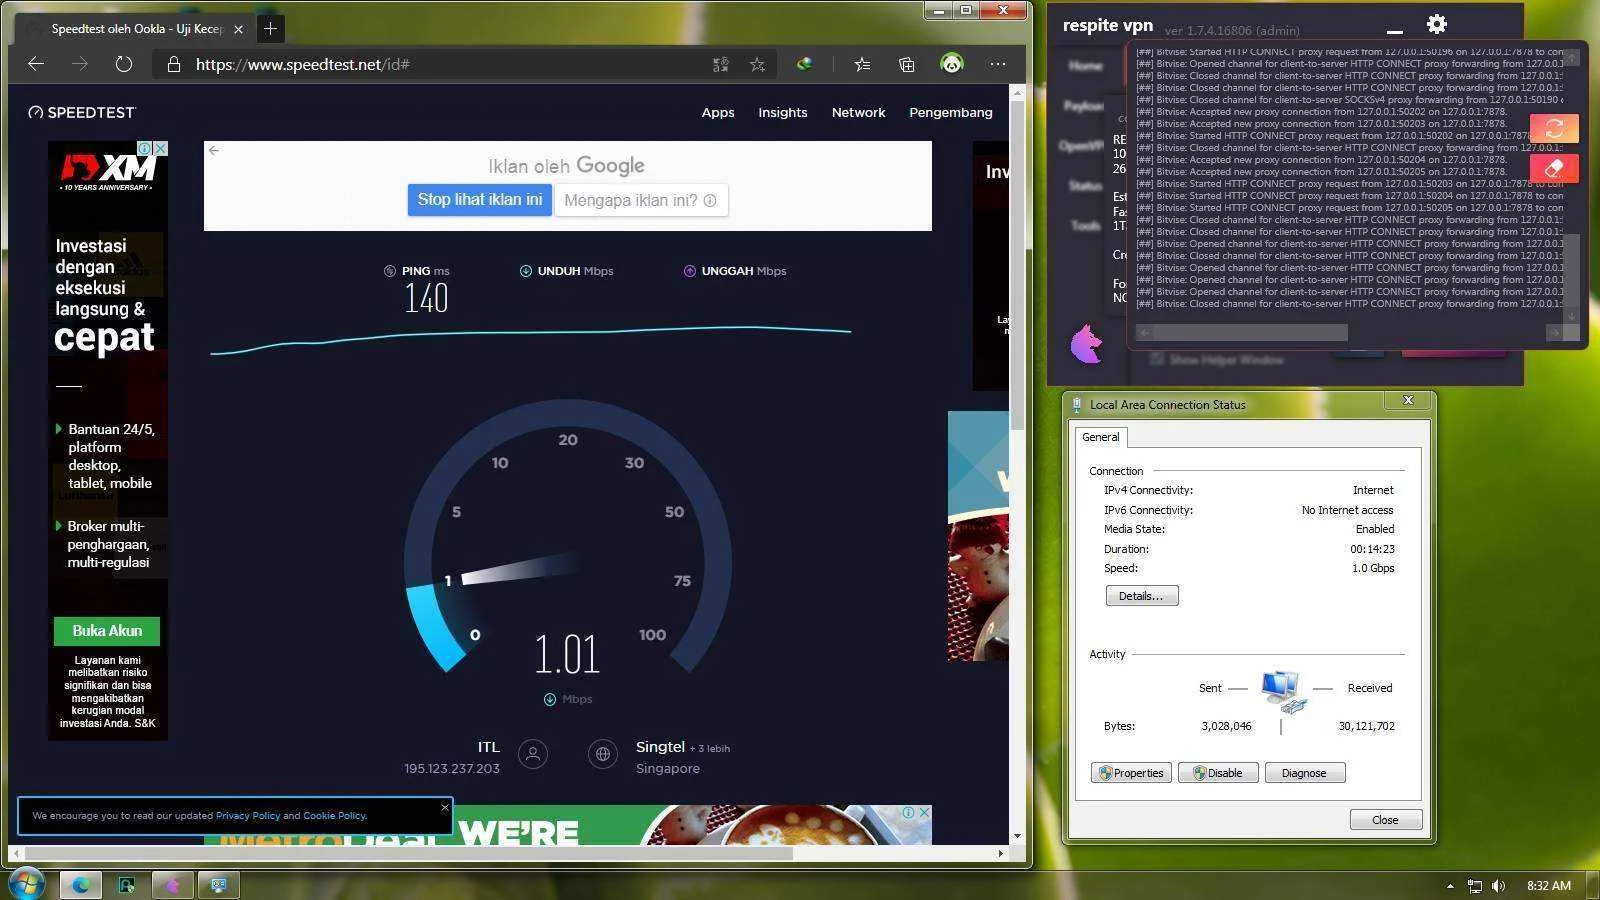Open browser Settings and more menu
This screenshot has width=1600, height=900.
click(x=997, y=64)
